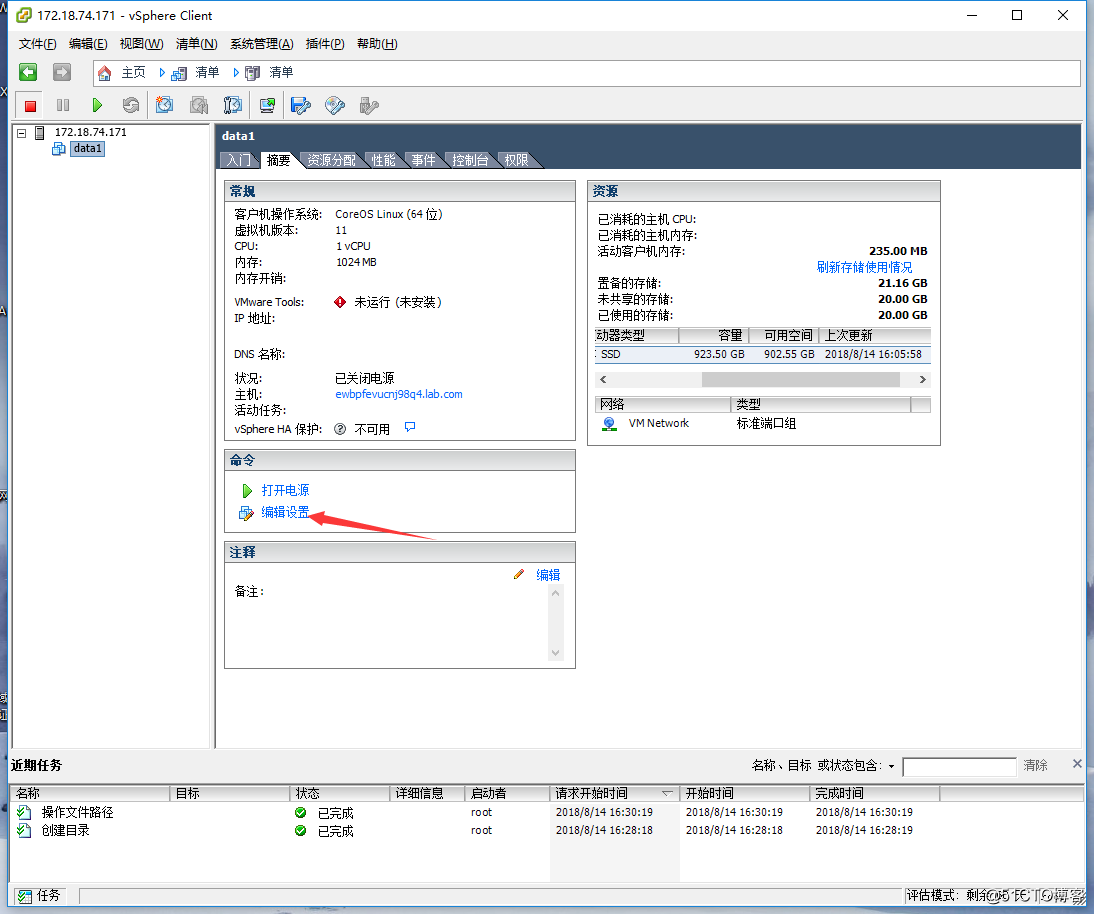Click the 编辑设置 settings icon
Screen dimensions: 1094x914
click(246, 513)
